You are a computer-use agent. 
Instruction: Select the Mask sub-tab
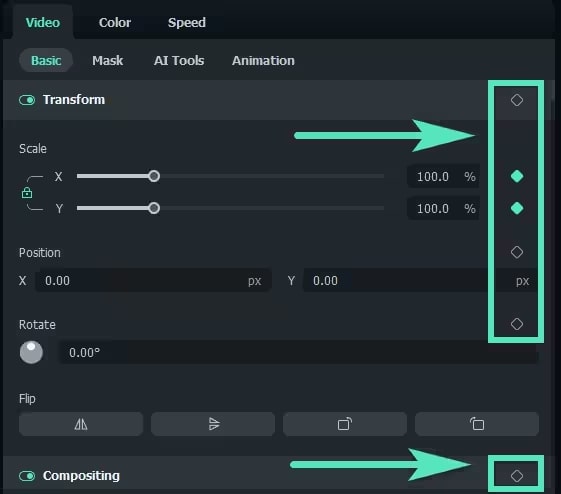pyautogui.click(x=107, y=60)
